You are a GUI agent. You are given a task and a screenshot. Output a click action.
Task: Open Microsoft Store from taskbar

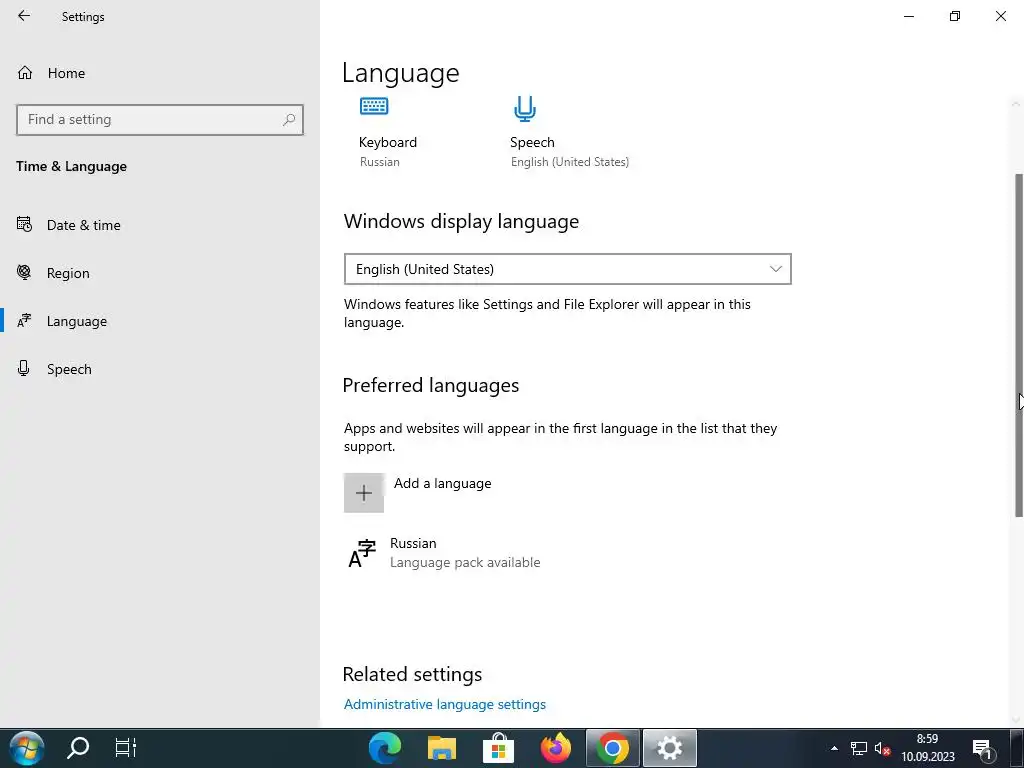coord(498,748)
